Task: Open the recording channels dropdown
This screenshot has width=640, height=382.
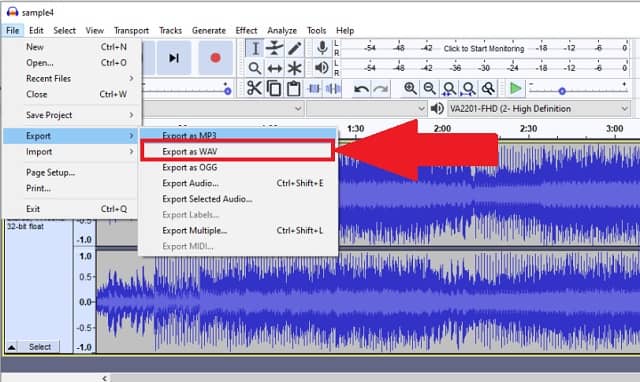Action: tap(367, 109)
